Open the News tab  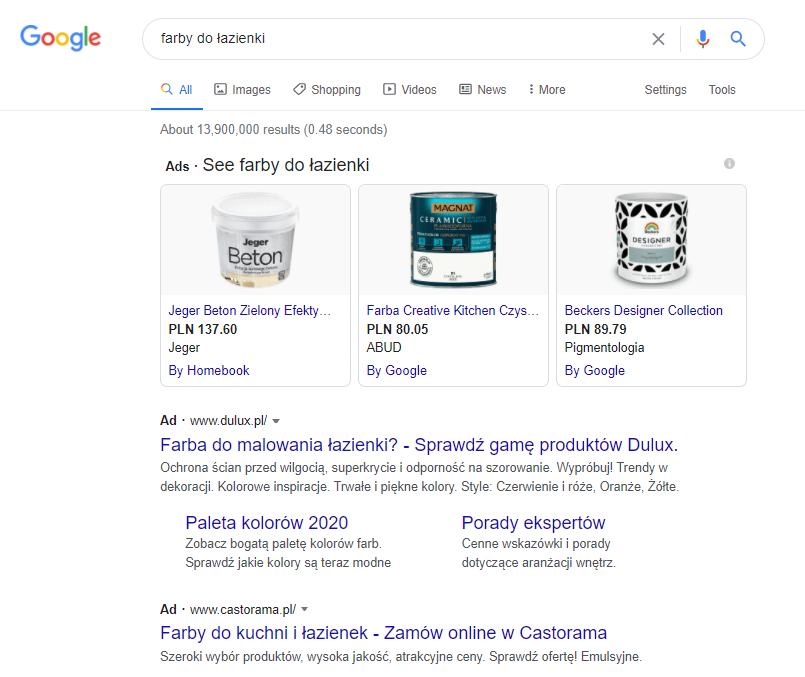point(482,90)
